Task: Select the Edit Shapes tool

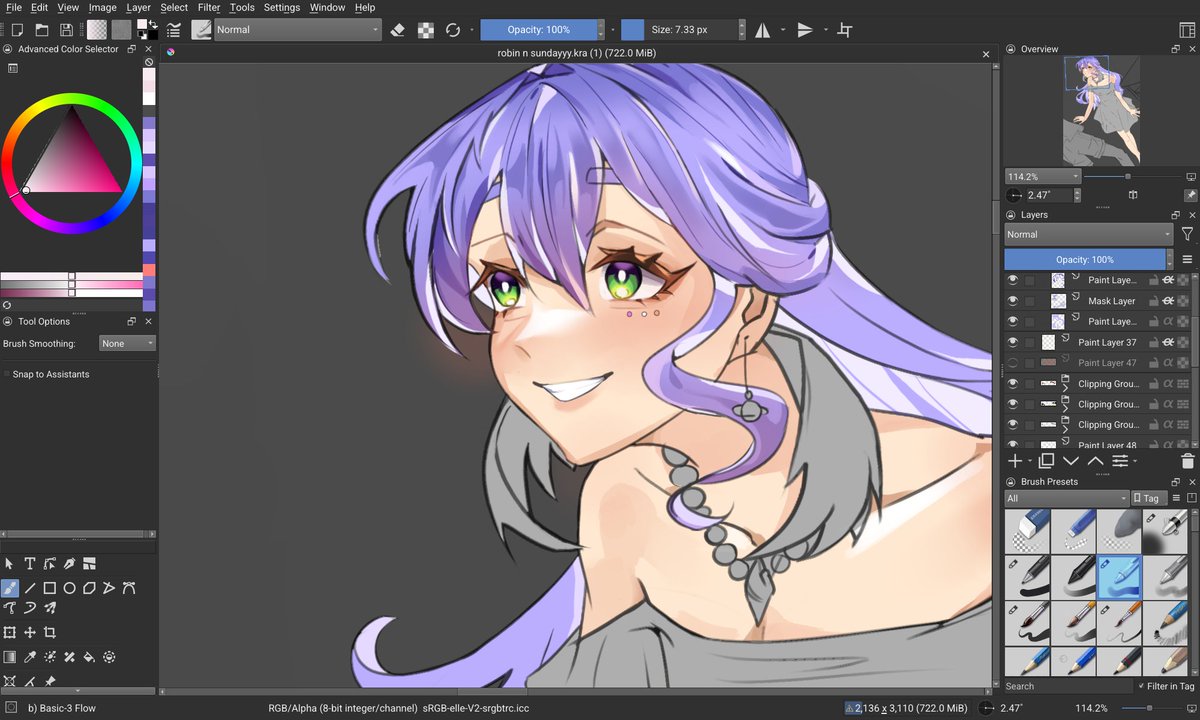Action: tap(49, 564)
